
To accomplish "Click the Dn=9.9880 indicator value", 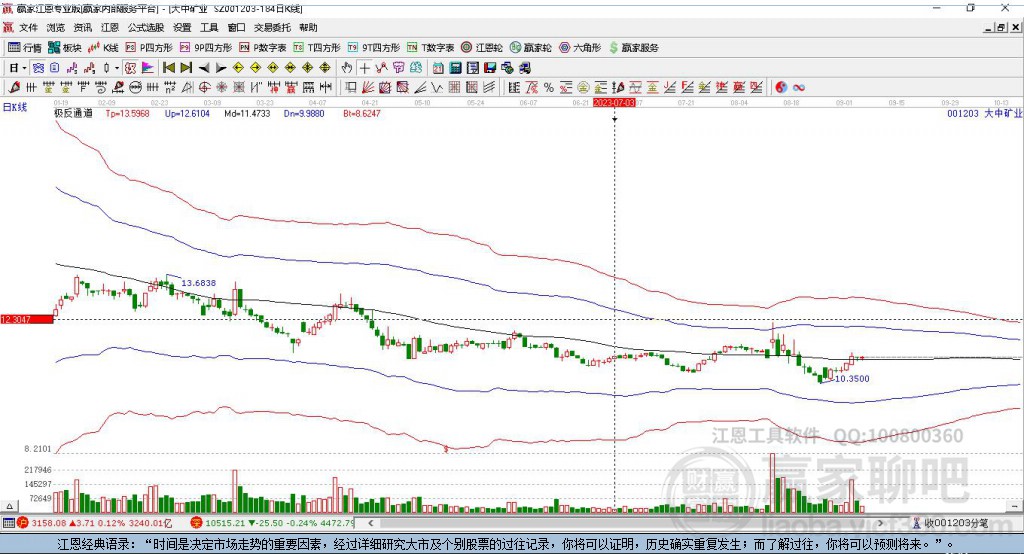I will point(304,113).
